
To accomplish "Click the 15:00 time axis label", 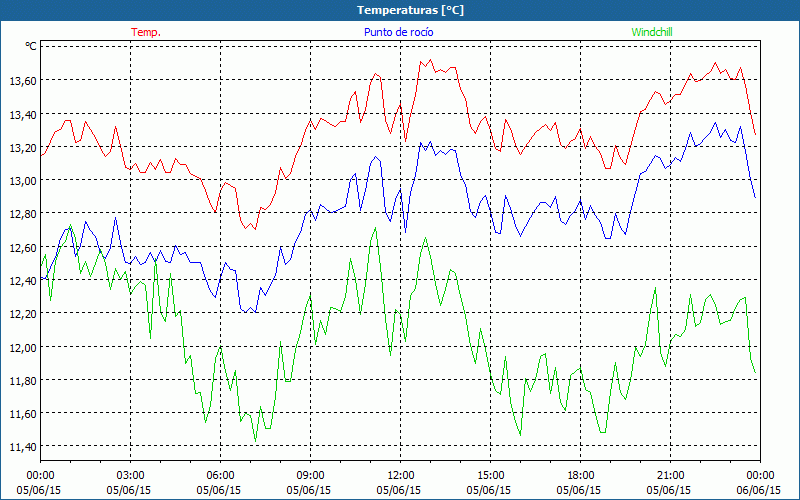I will (490, 476).
